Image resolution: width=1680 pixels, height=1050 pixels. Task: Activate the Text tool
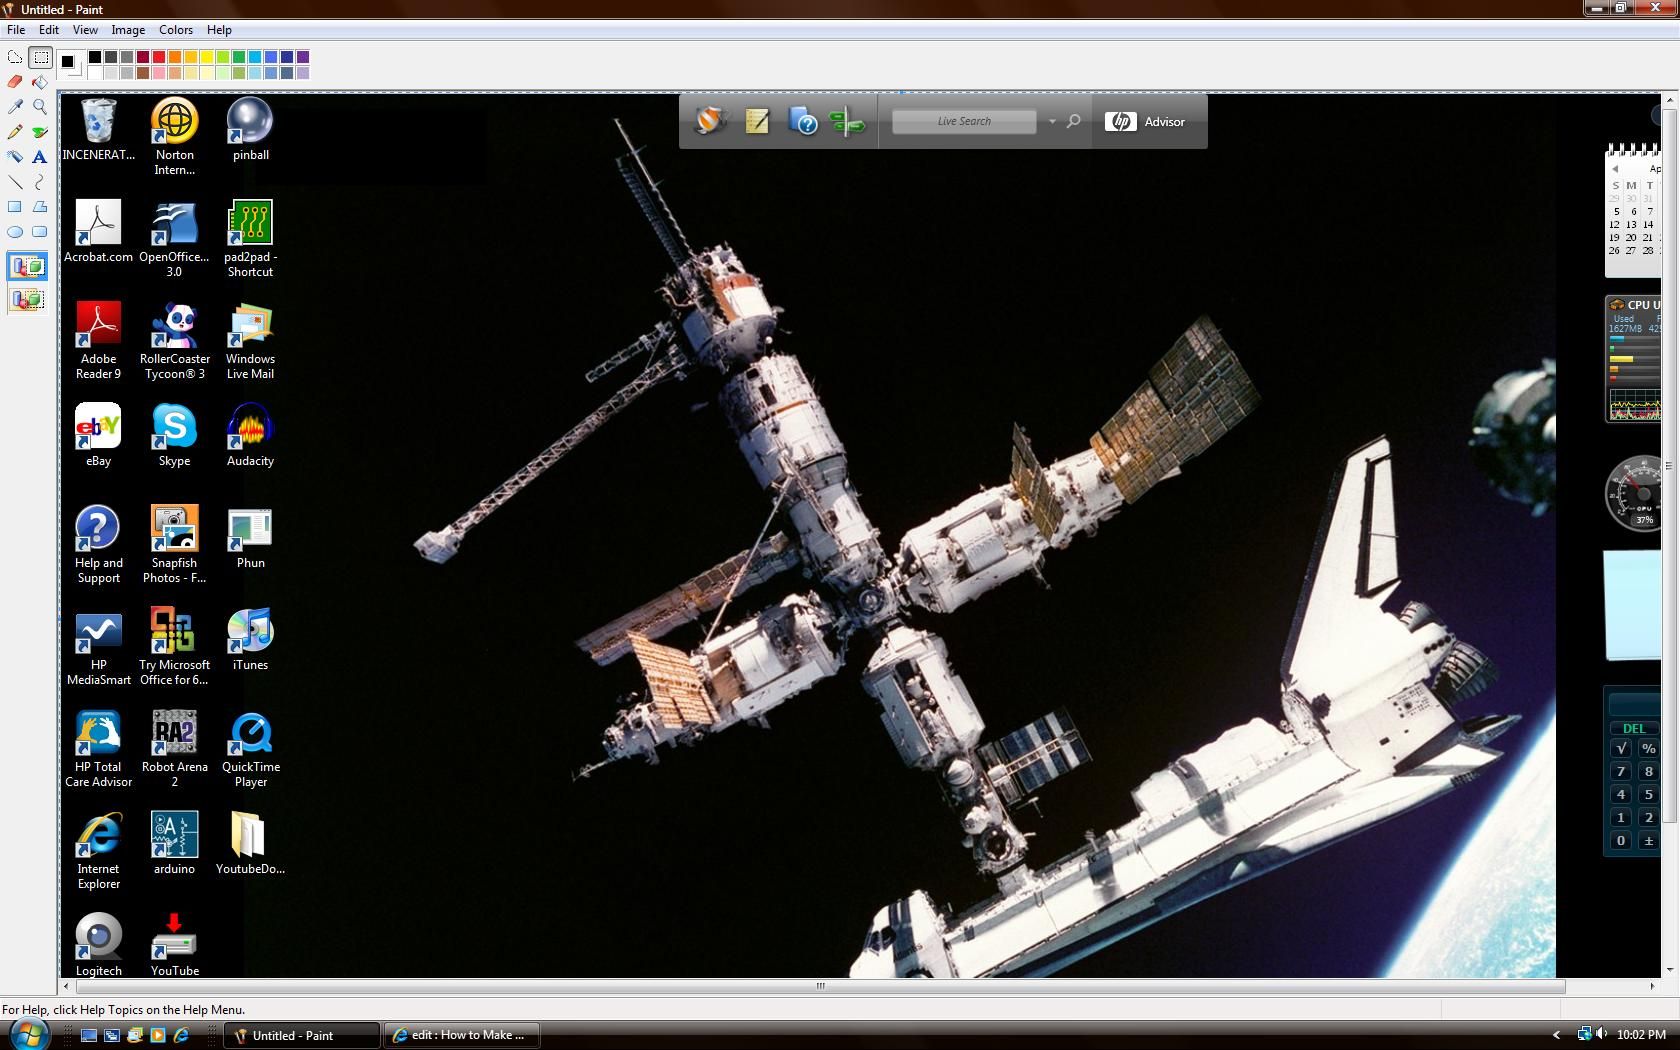point(40,157)
